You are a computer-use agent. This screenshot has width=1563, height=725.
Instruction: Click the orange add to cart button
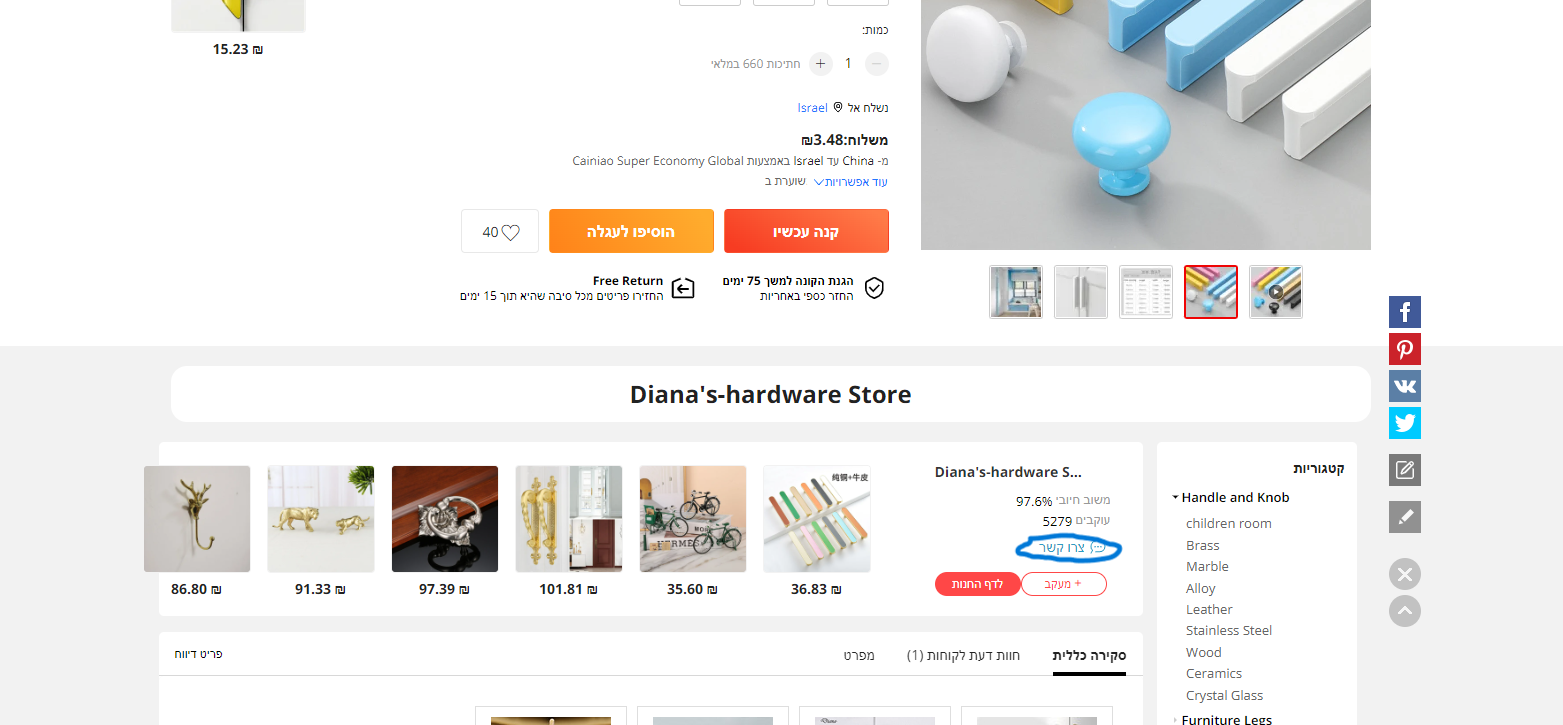[x=631, y=231]
